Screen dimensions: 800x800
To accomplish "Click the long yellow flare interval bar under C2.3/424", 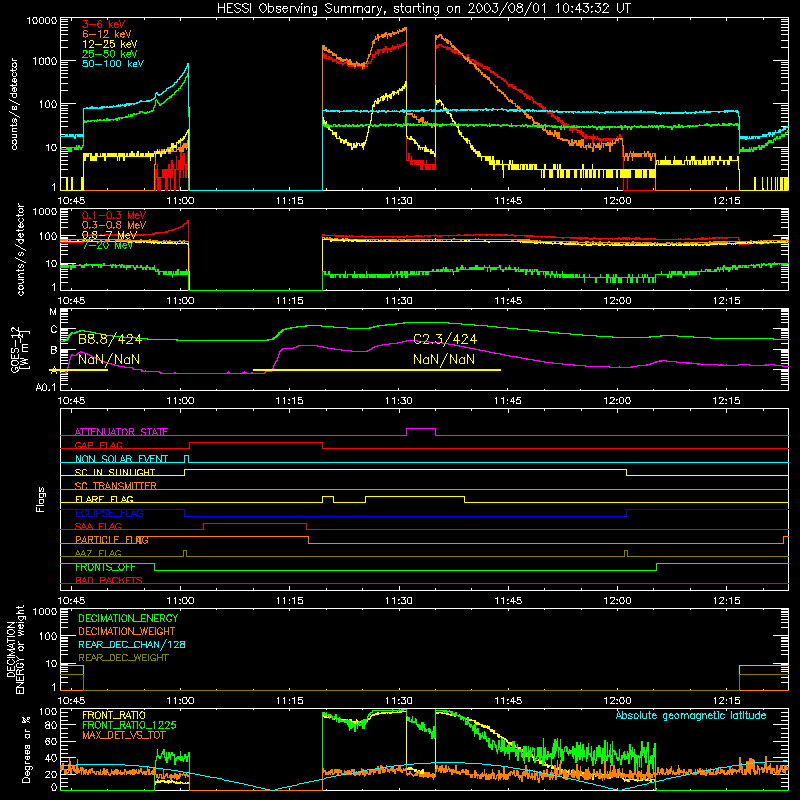I will 377,370.
